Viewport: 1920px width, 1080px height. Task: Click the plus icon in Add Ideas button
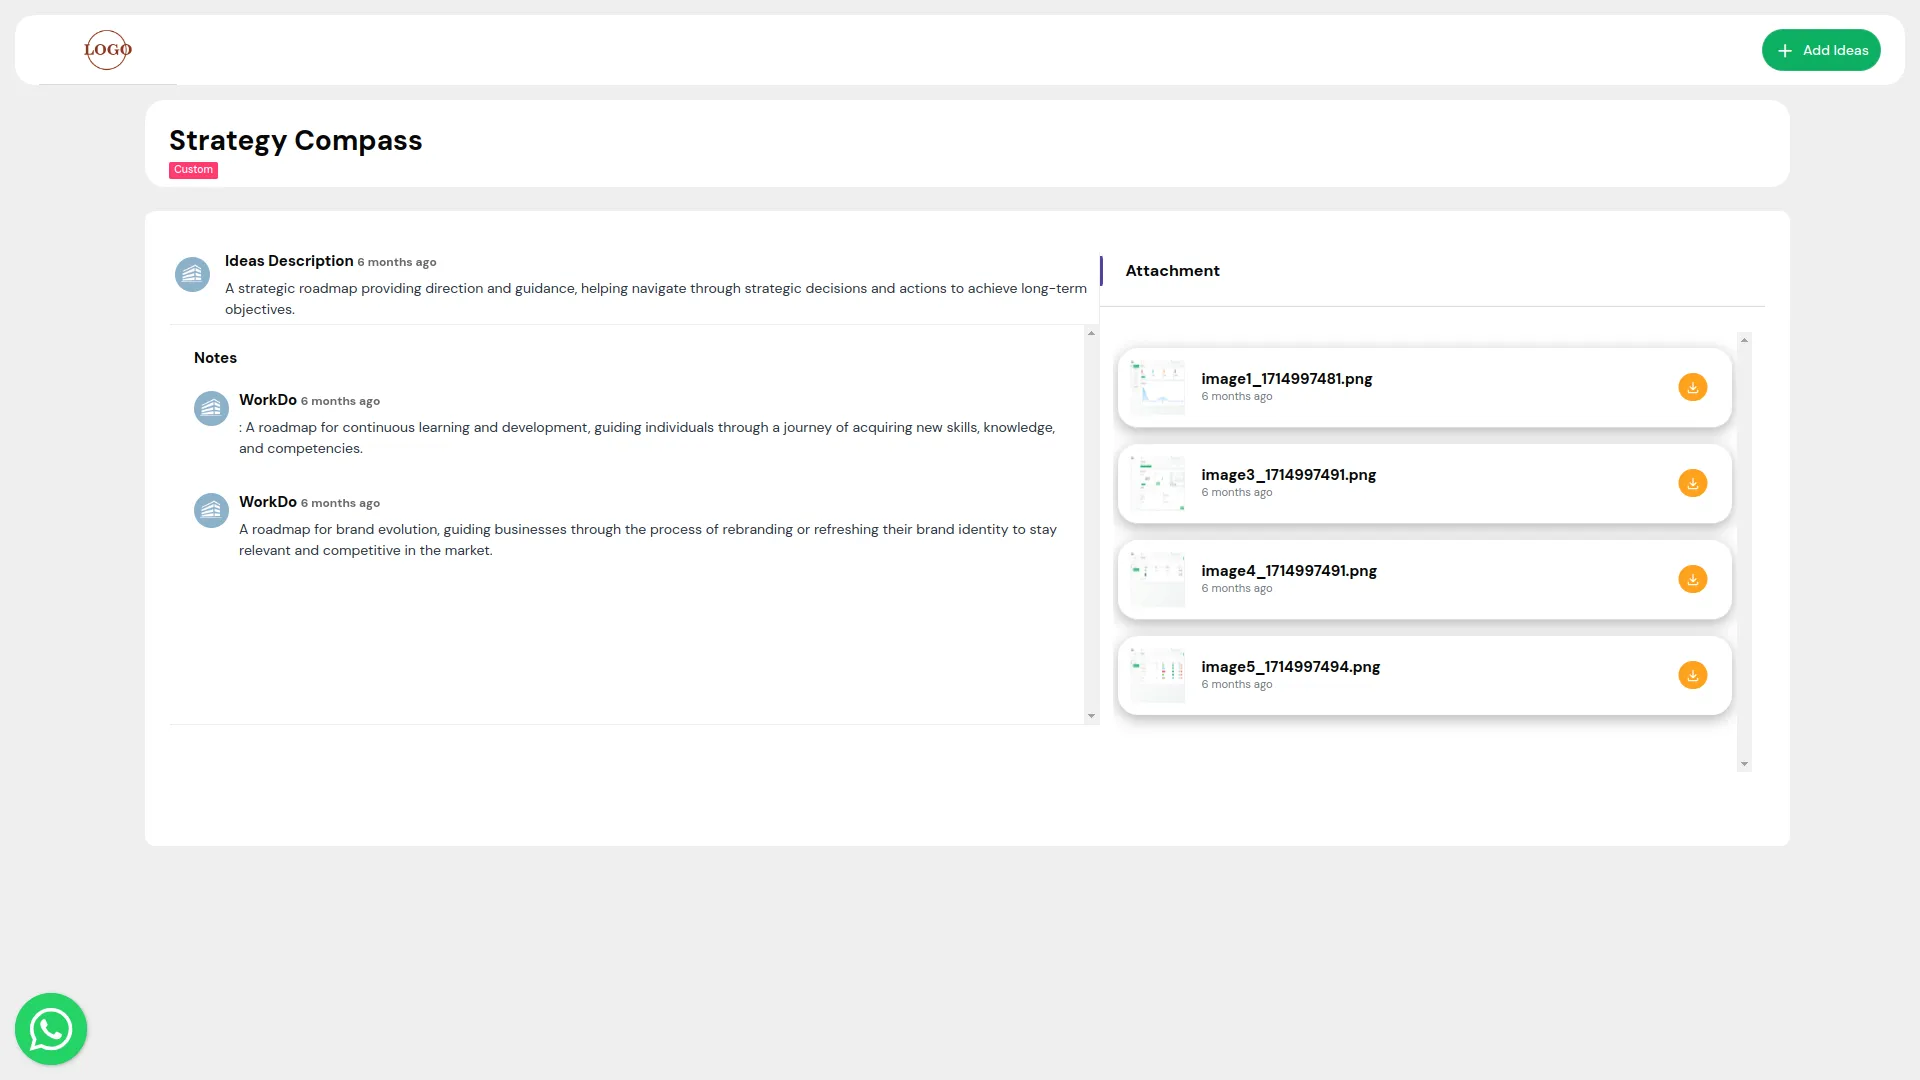[x=1786, y=50]
